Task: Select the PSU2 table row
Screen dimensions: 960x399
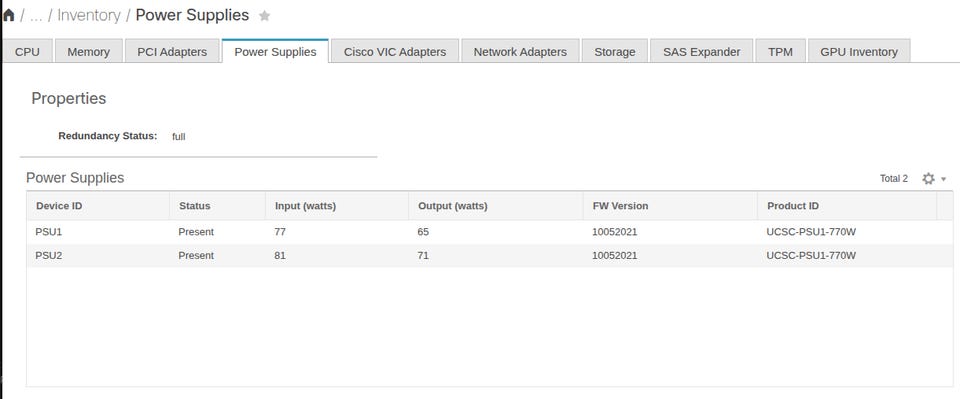Action: point(490,256)
